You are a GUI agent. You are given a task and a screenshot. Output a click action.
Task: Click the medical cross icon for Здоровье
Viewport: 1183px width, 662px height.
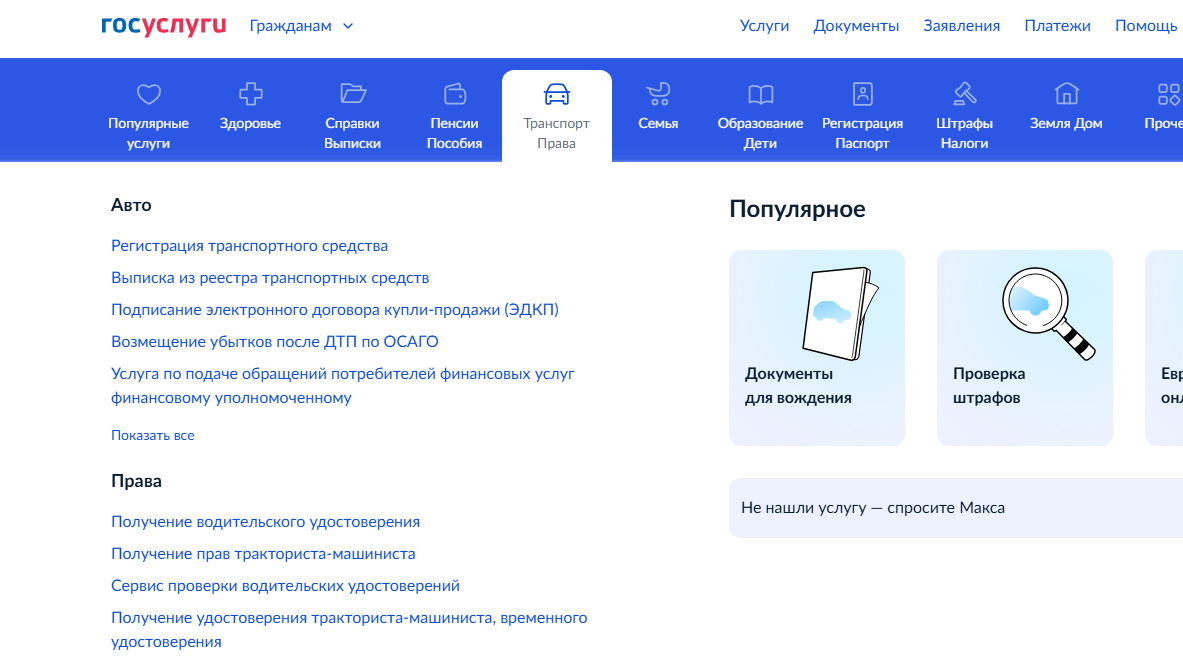250,94
